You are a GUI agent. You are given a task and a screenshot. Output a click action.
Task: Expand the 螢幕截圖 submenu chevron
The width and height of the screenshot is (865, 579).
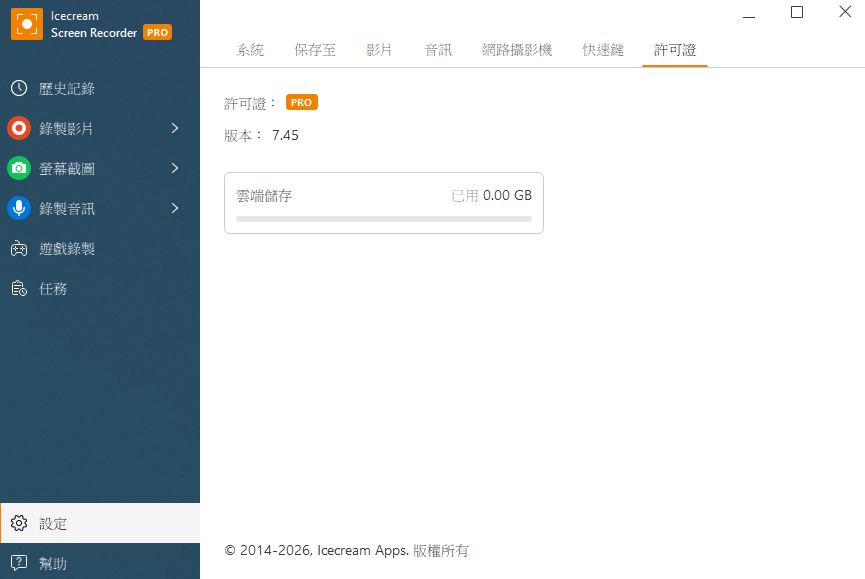[175, 168]
